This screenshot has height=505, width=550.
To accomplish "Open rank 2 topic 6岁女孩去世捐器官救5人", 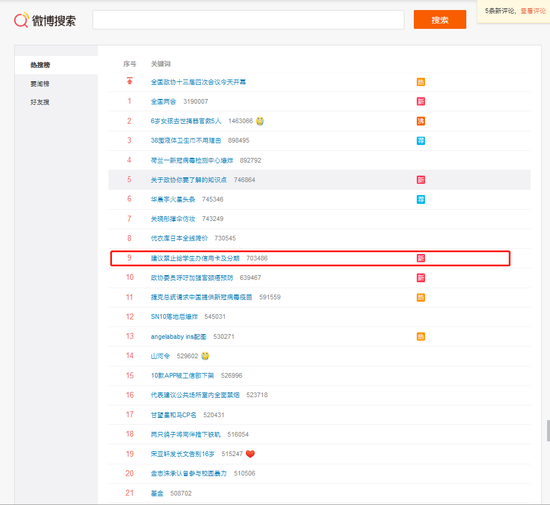I will [186, 121].
